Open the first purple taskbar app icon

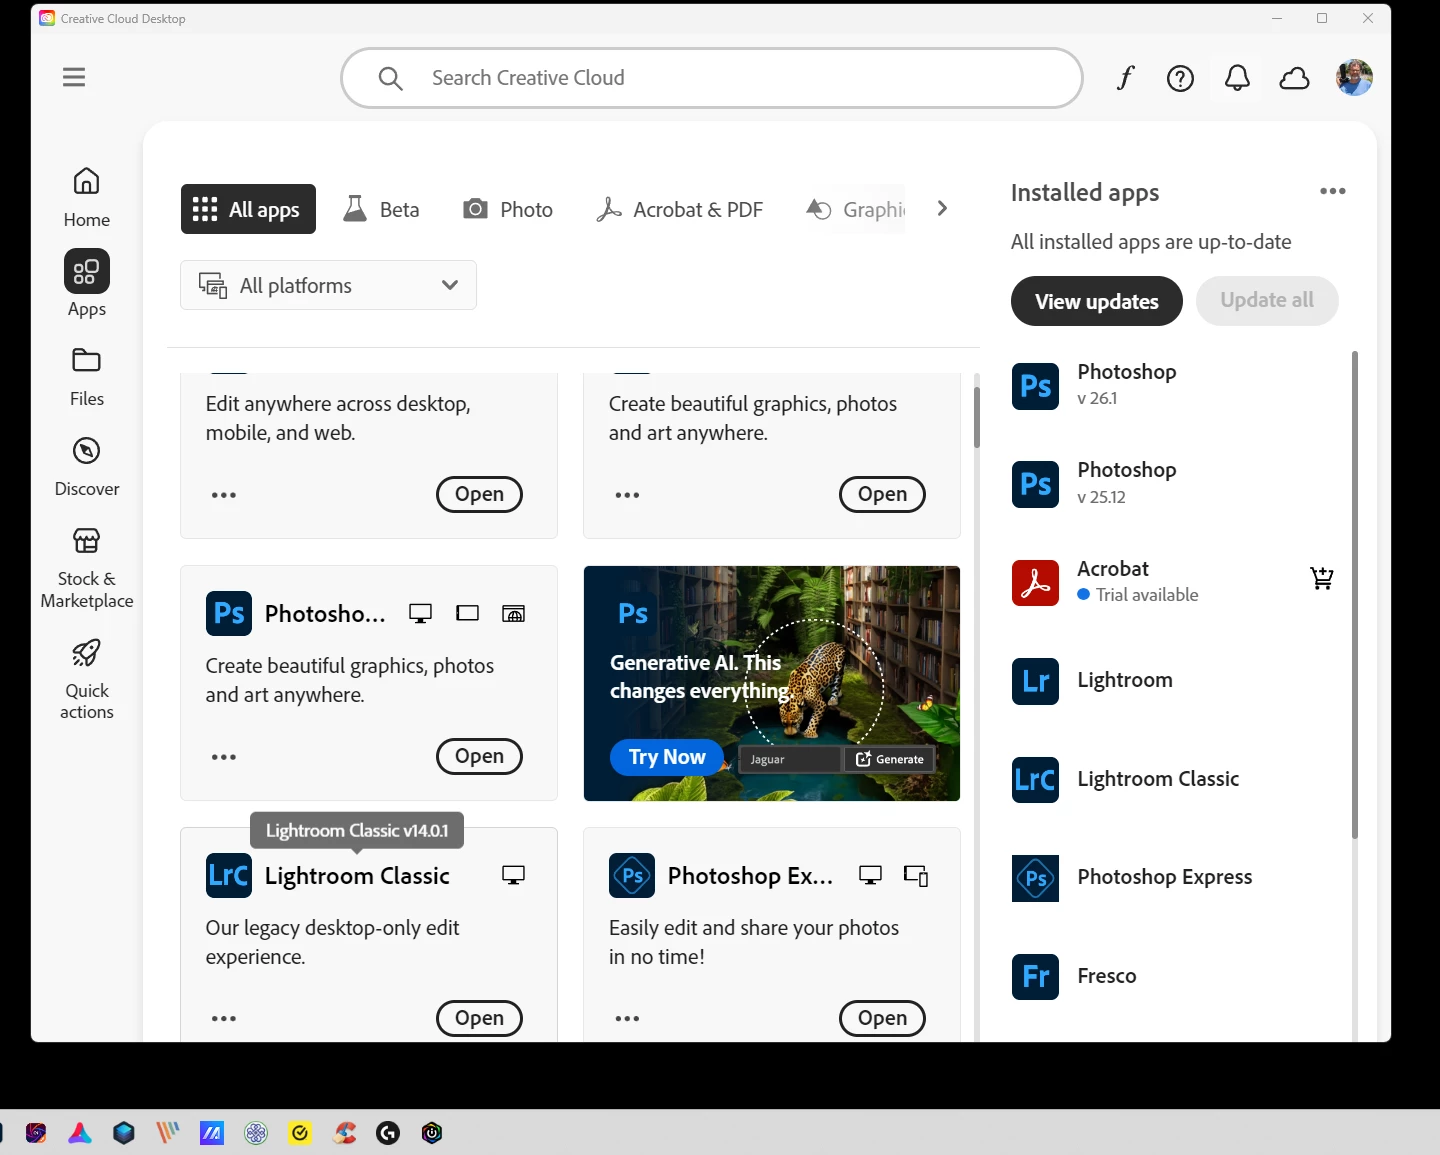(x=36, y=1133)
